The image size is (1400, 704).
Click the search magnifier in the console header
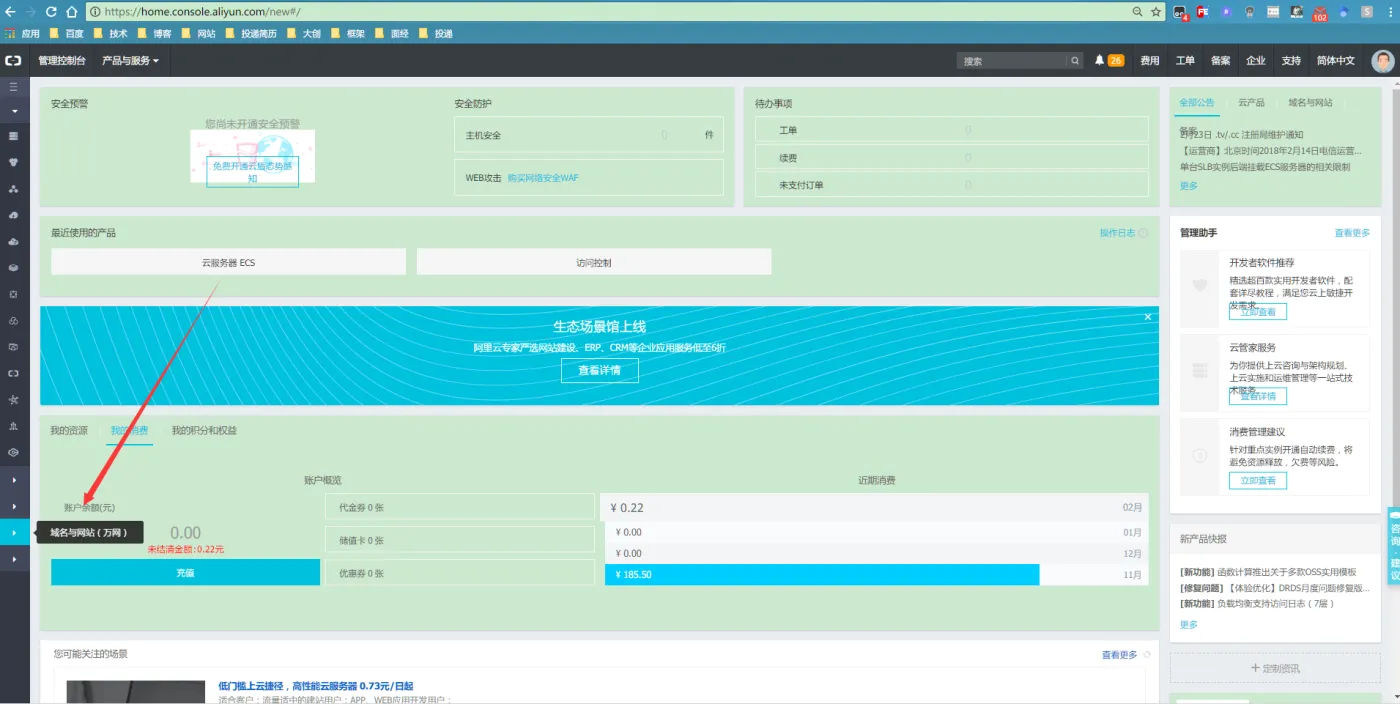[x=1075, y=61]
